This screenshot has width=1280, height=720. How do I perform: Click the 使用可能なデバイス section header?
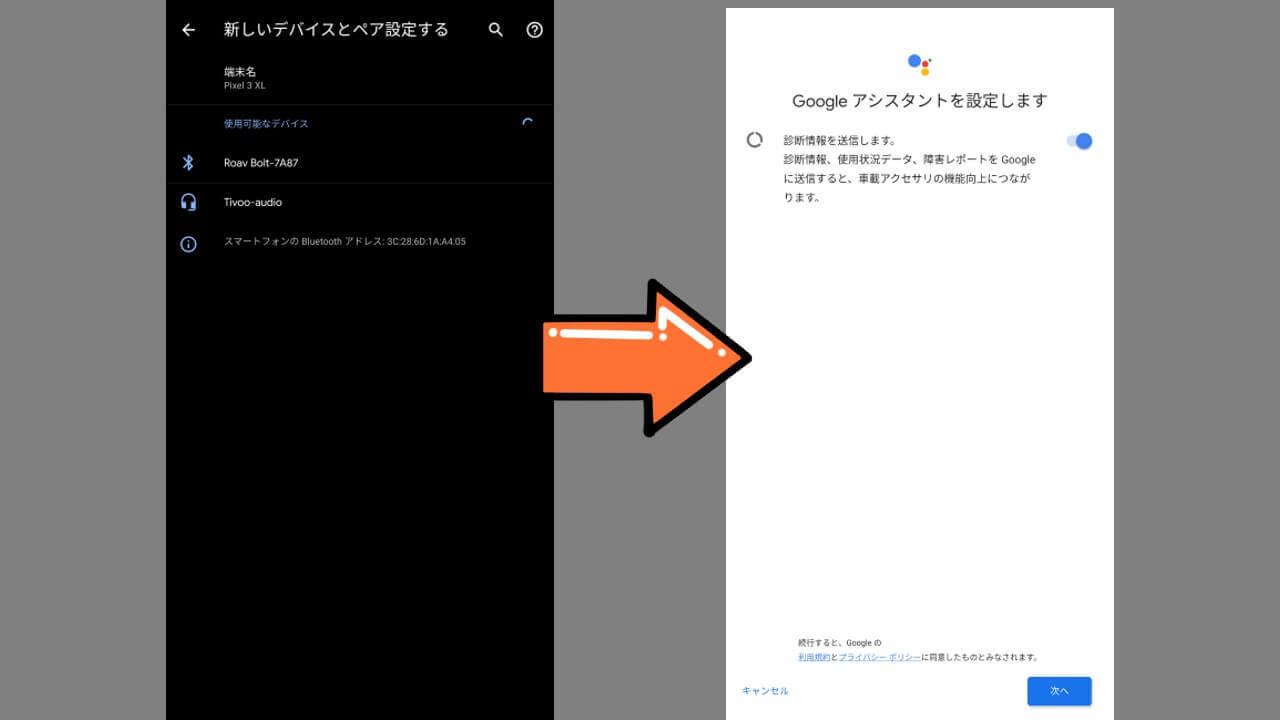pyautogui.click(x=266, y=124)
